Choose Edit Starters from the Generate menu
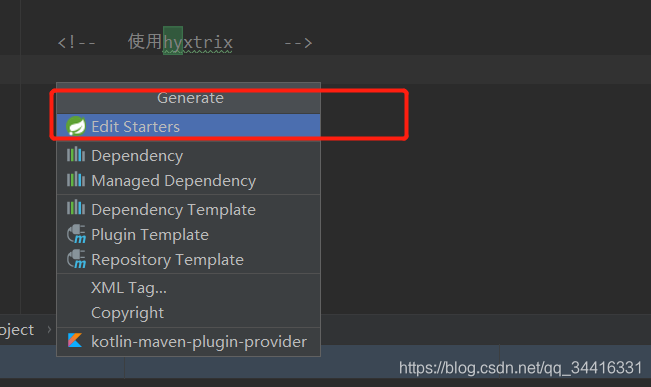The height and width of the screenshot is (387, 651). pyautogui.click(x=188, y=126)
